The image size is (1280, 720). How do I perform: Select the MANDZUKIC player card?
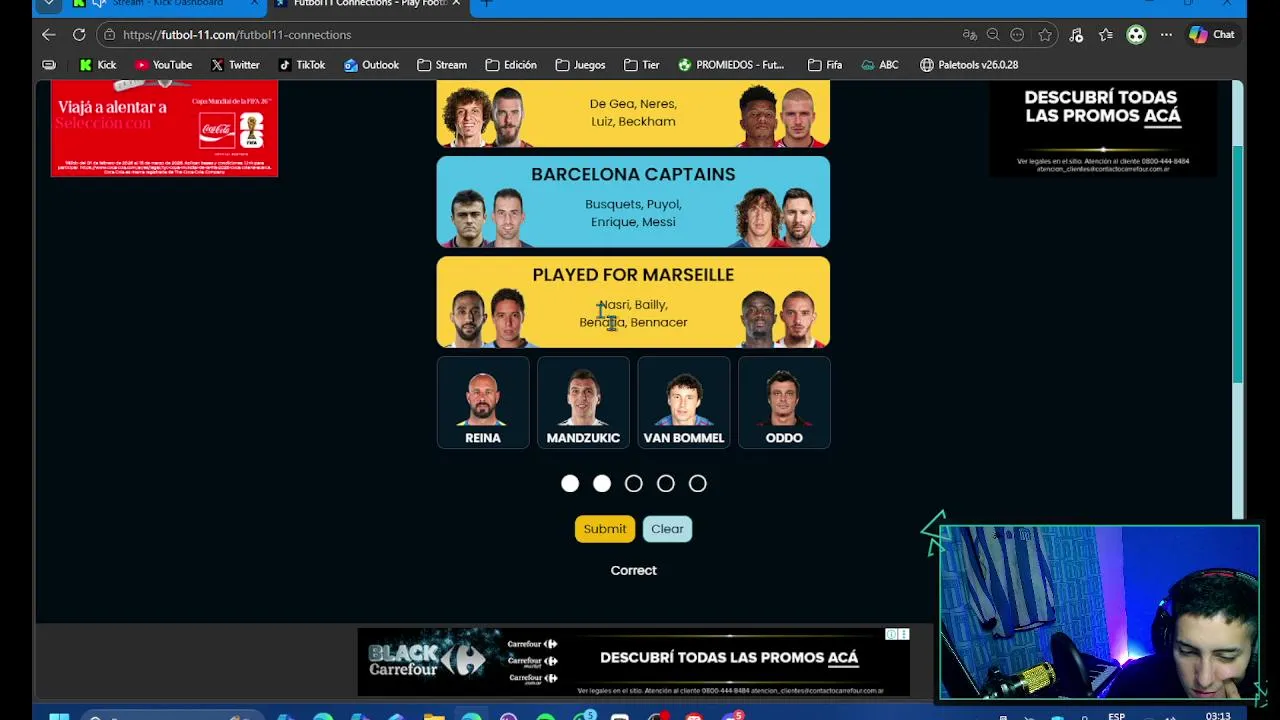tap(583, 403)
